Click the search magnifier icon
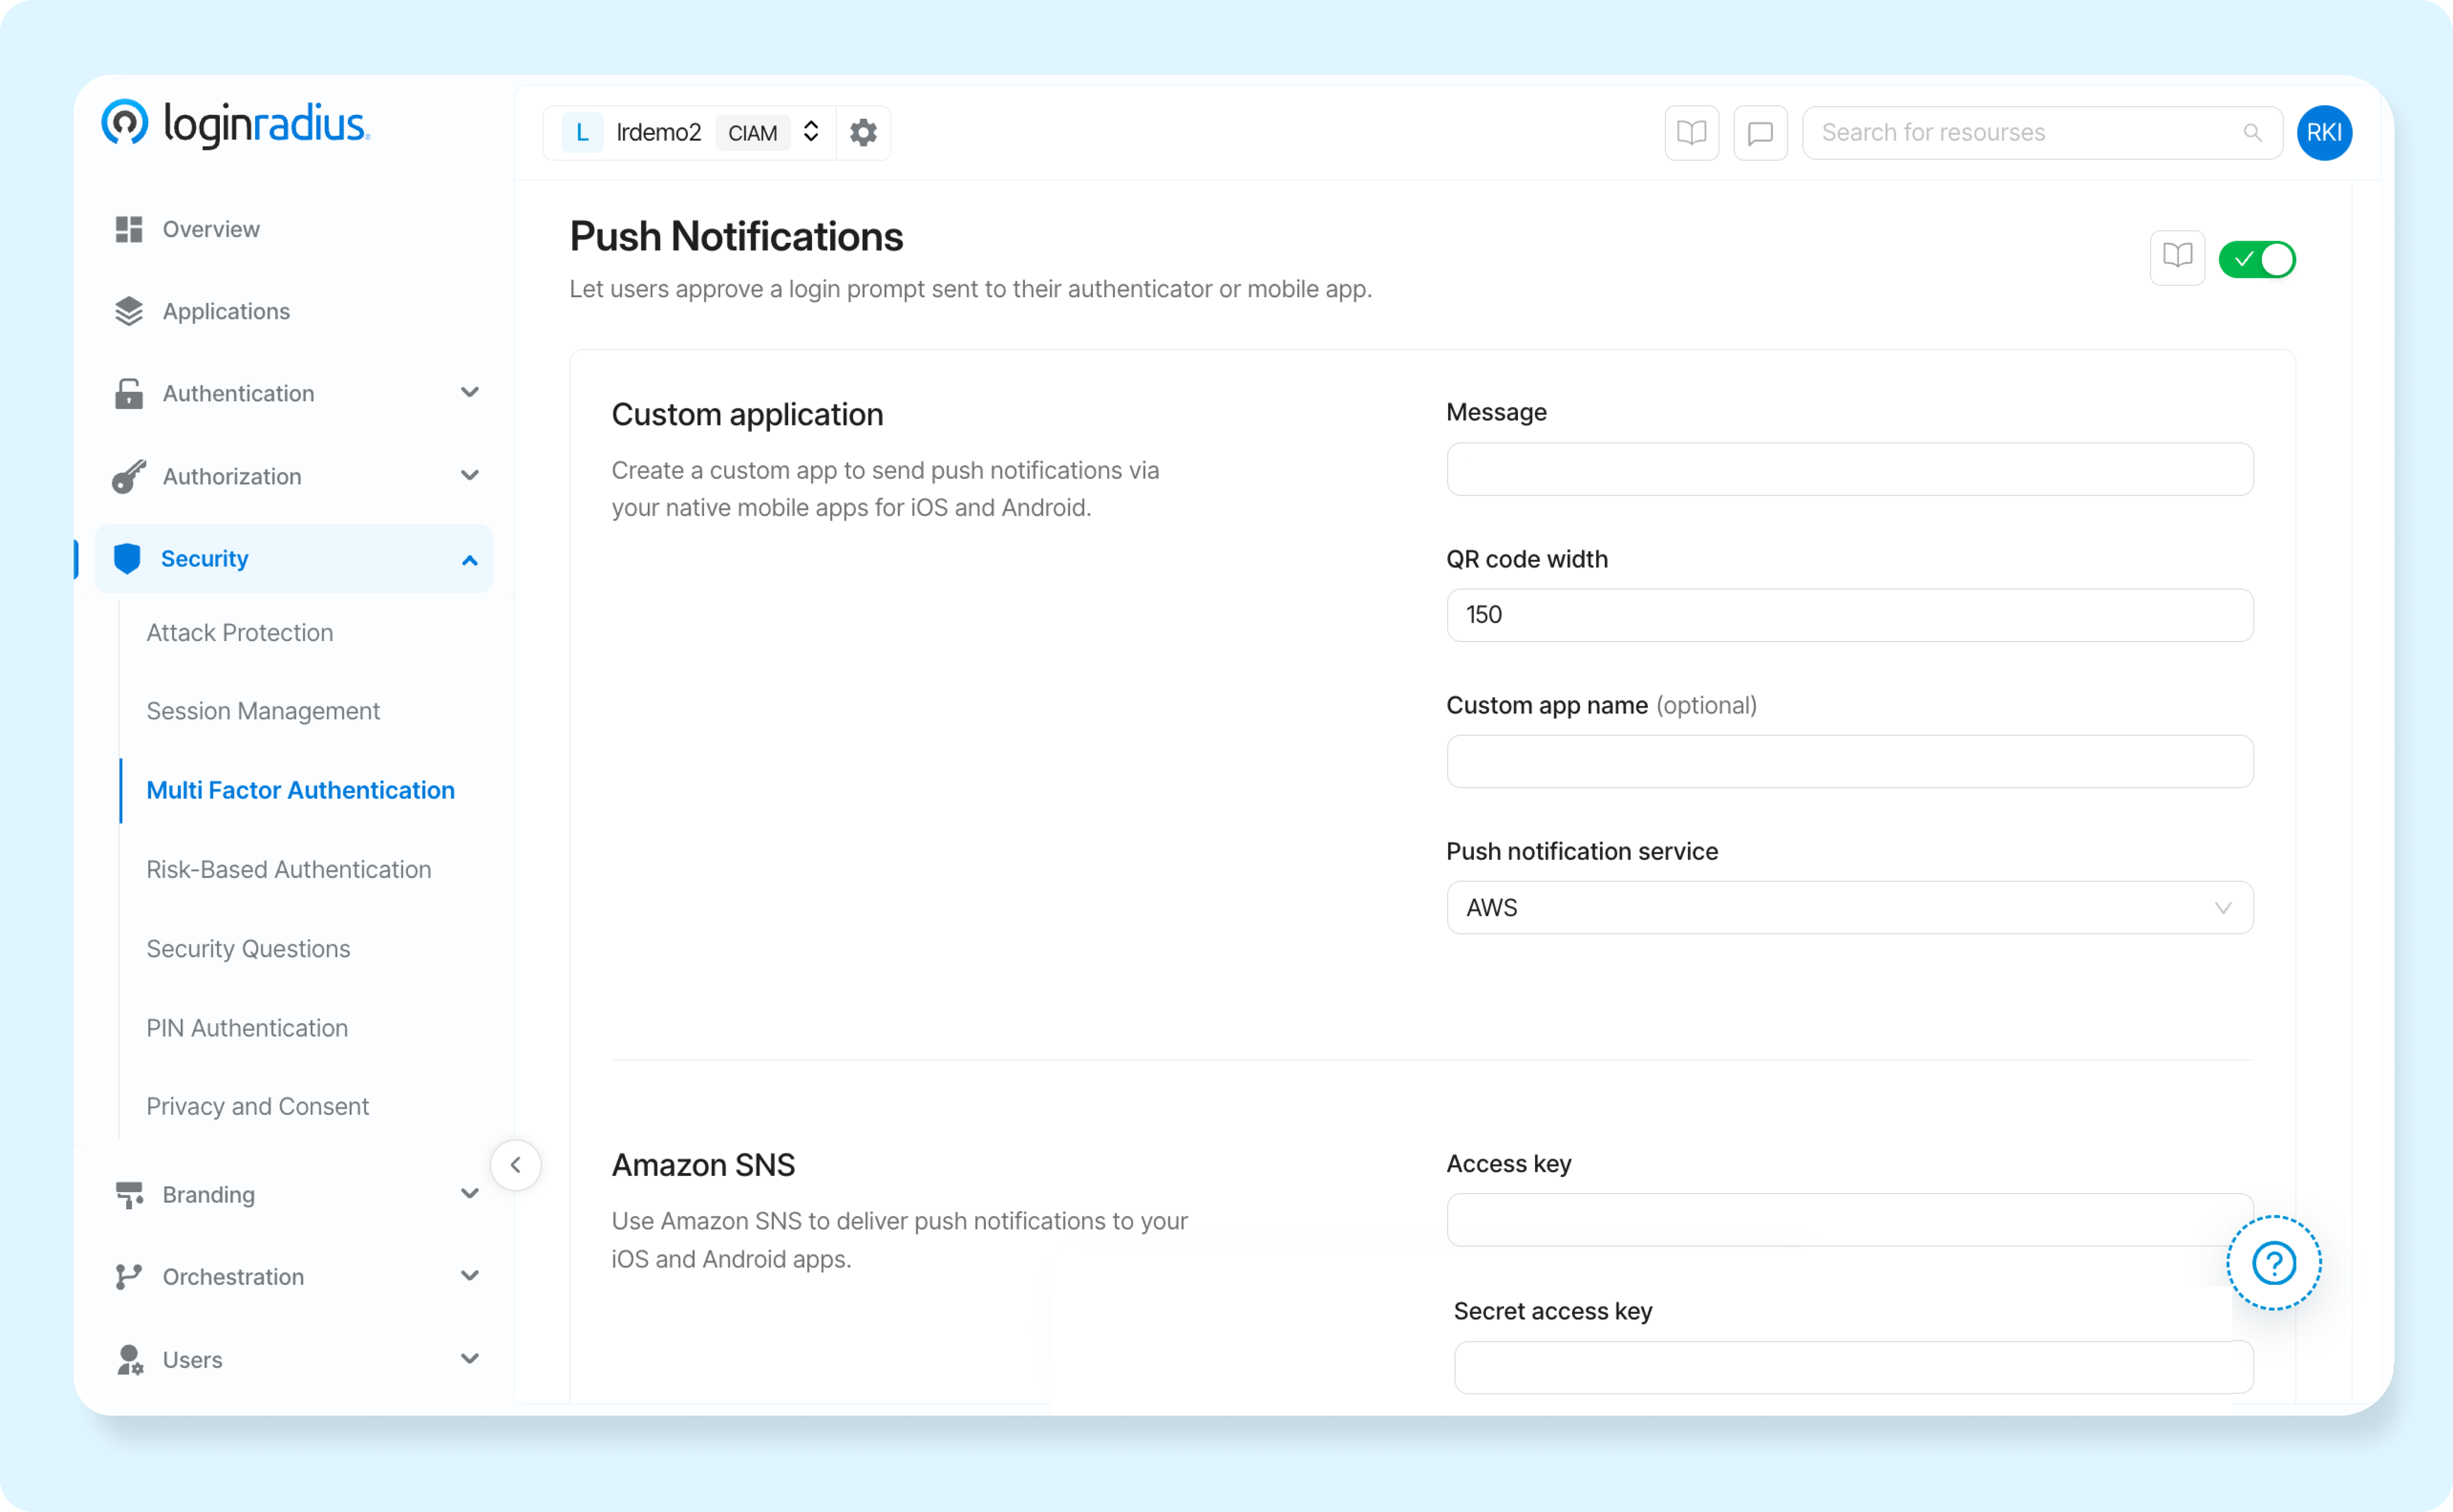 2252,132
